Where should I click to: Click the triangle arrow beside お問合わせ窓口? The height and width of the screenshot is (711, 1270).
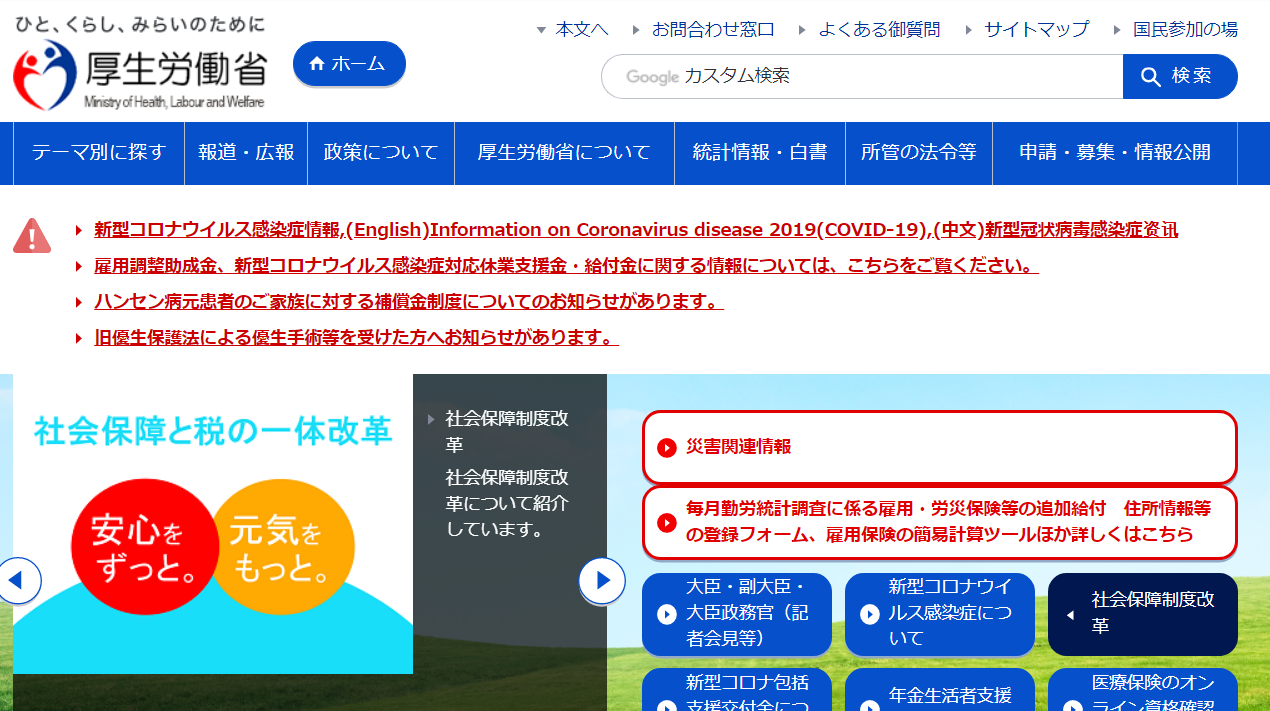click(636, 30)
